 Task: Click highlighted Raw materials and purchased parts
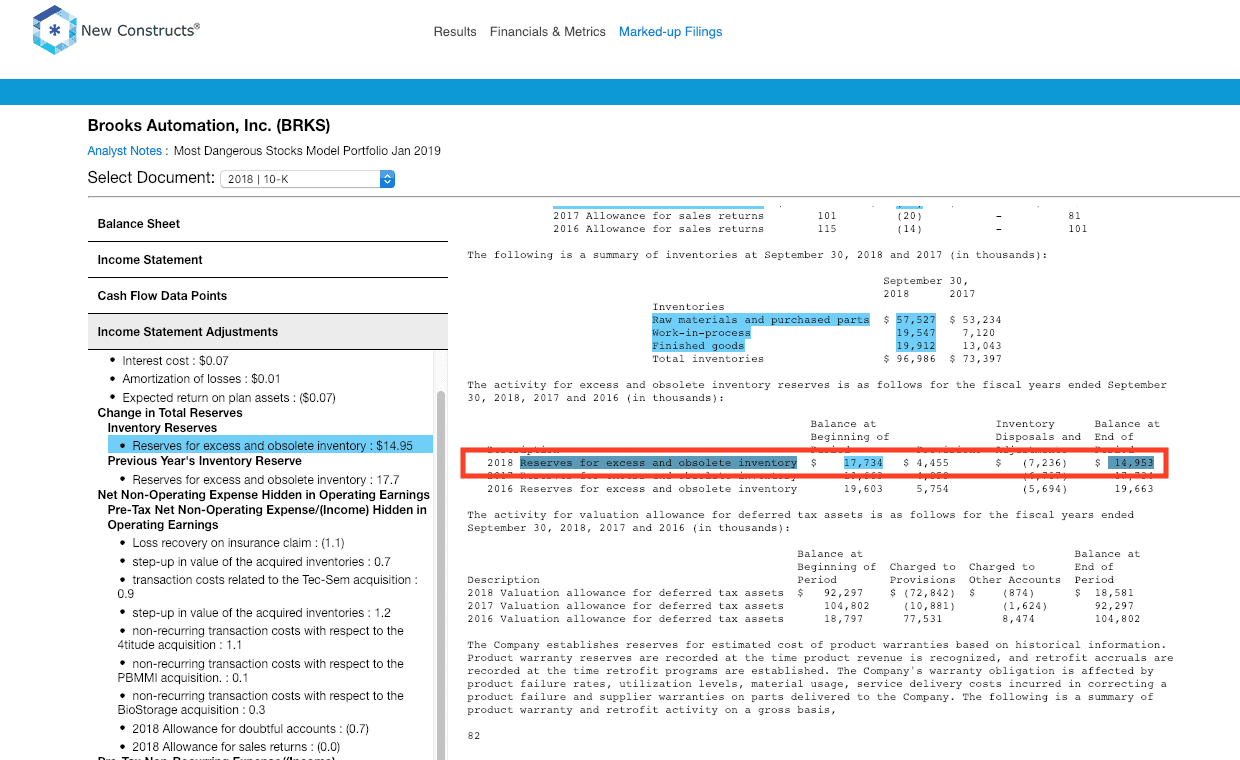tap(761, 320)
